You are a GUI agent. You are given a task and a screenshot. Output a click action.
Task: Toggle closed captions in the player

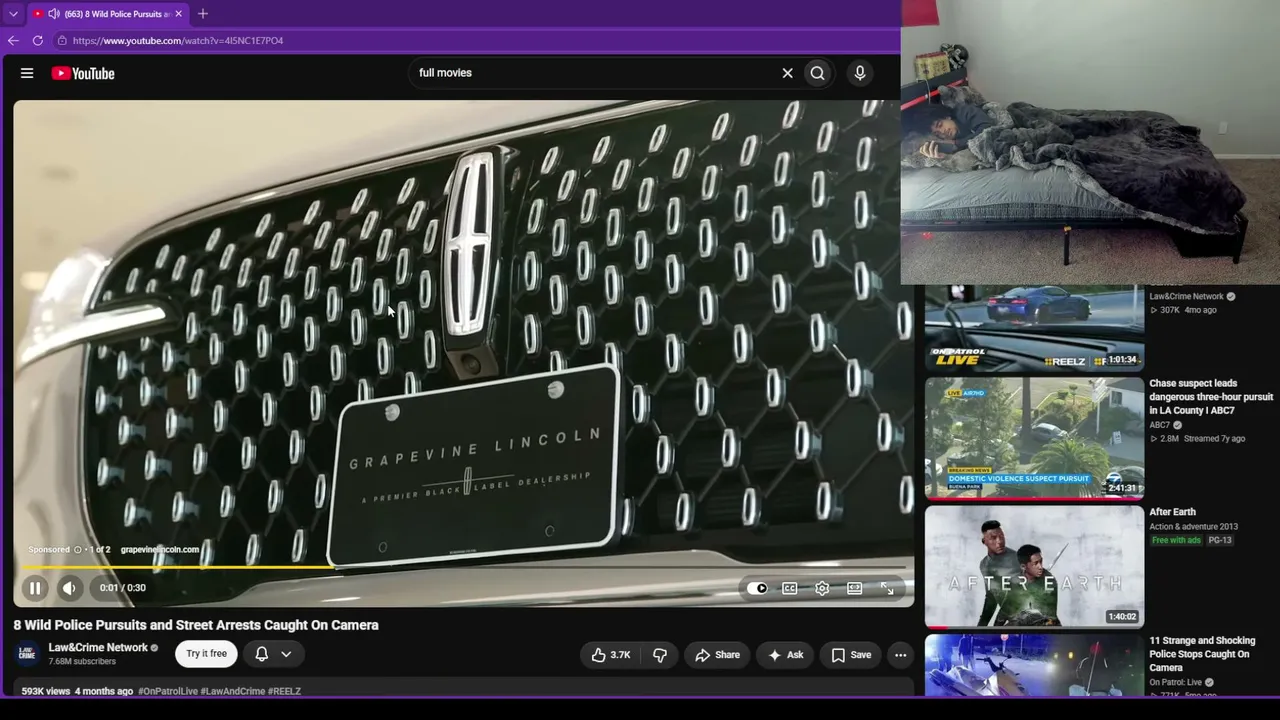pos(790,588)
